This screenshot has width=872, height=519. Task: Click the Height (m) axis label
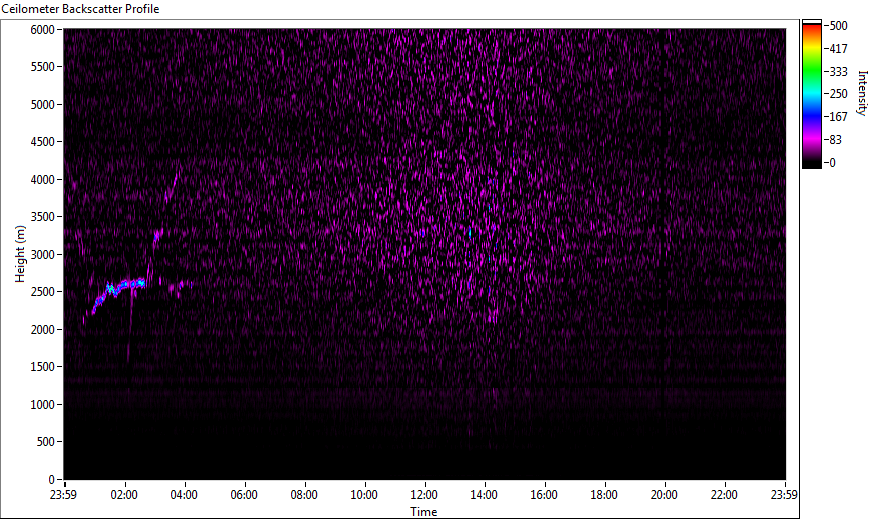[x=21, y=254]
